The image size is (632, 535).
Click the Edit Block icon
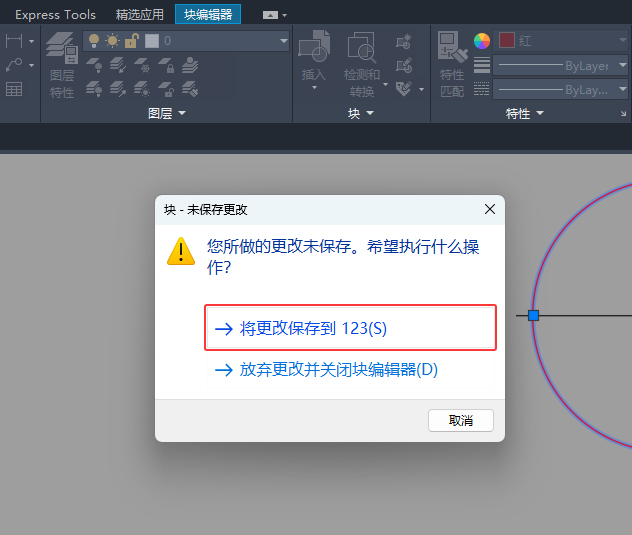[x=403, y=65]
